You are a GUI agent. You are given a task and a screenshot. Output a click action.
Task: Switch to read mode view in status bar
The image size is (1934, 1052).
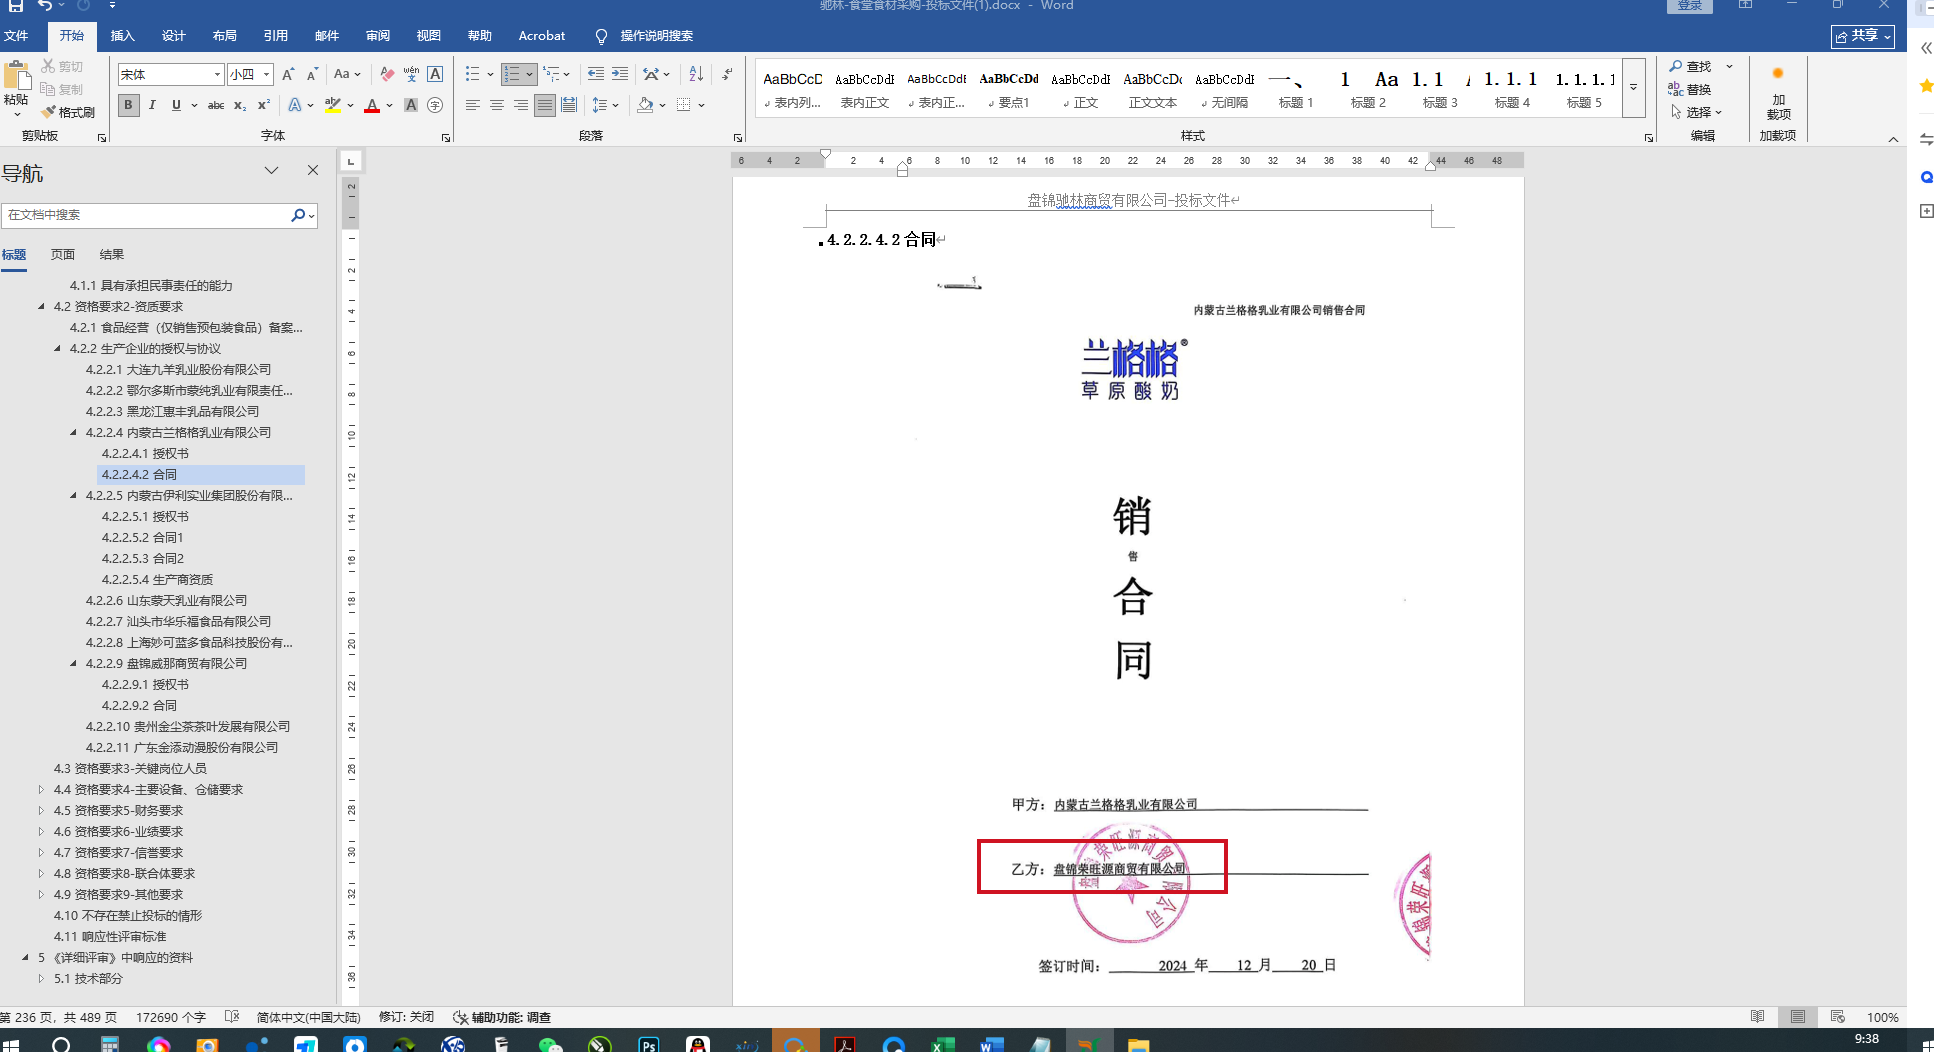tap(1758, 1017)
